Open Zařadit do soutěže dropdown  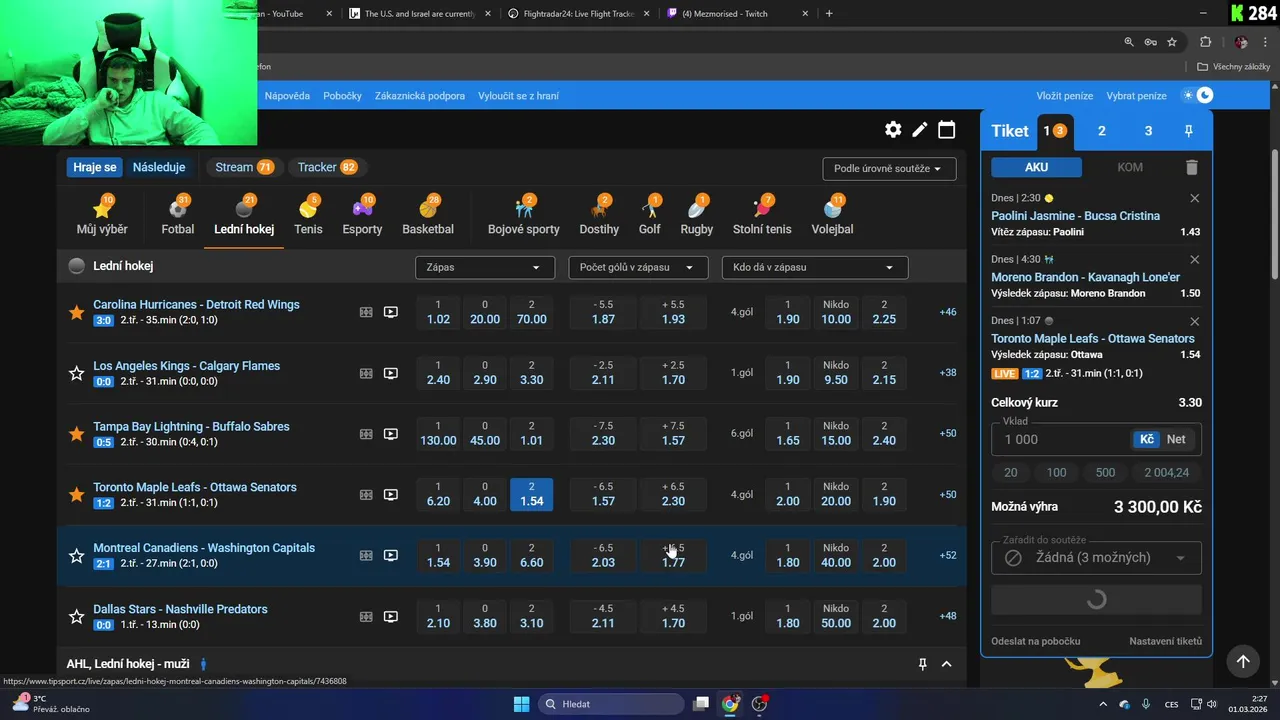(1096, 557)
